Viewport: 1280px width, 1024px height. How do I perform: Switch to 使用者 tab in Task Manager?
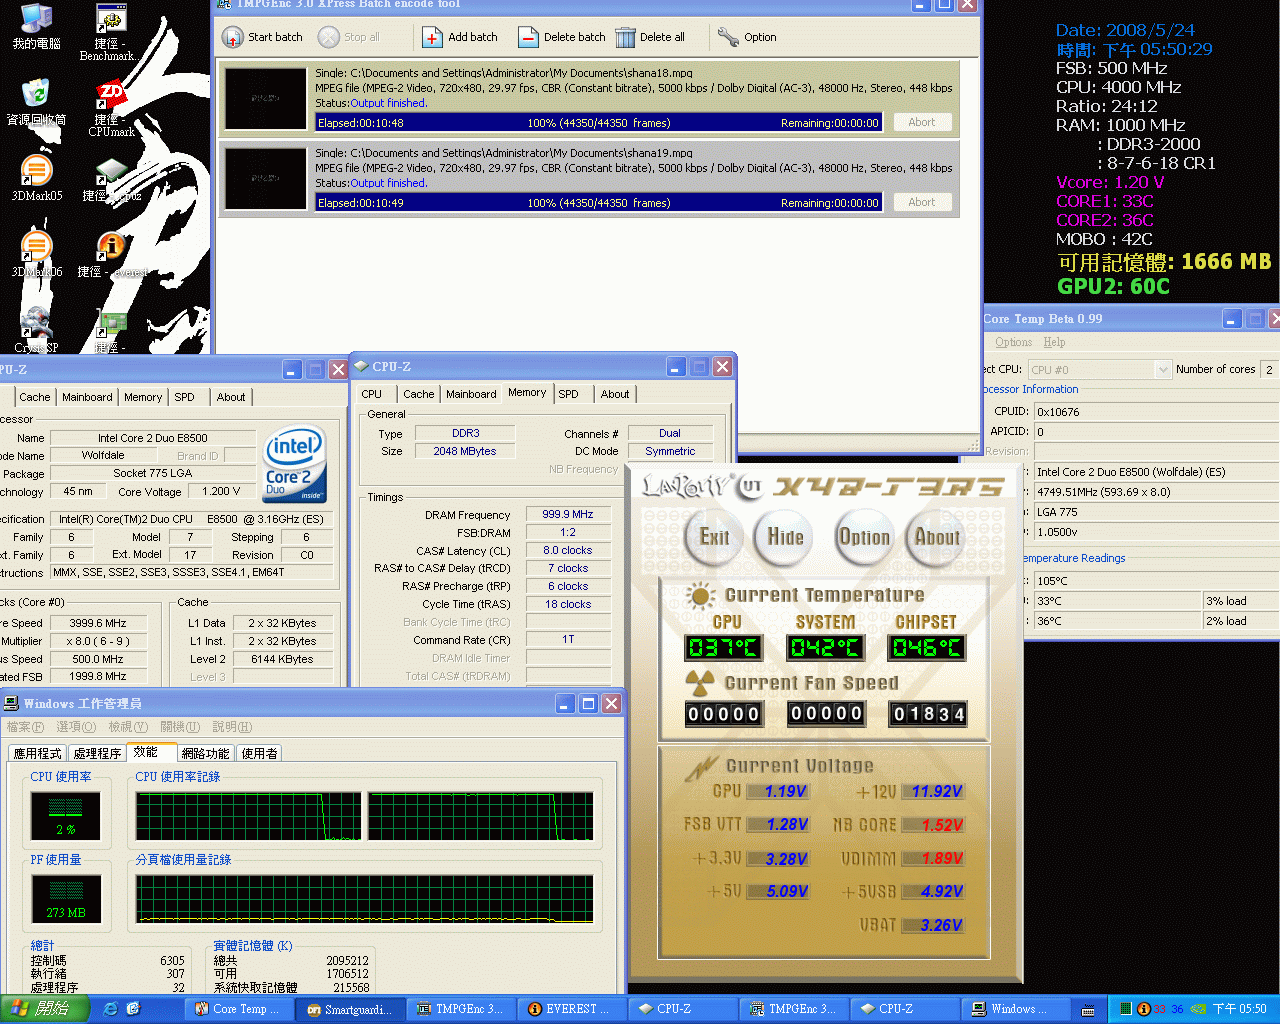click(x=259, y=753)
